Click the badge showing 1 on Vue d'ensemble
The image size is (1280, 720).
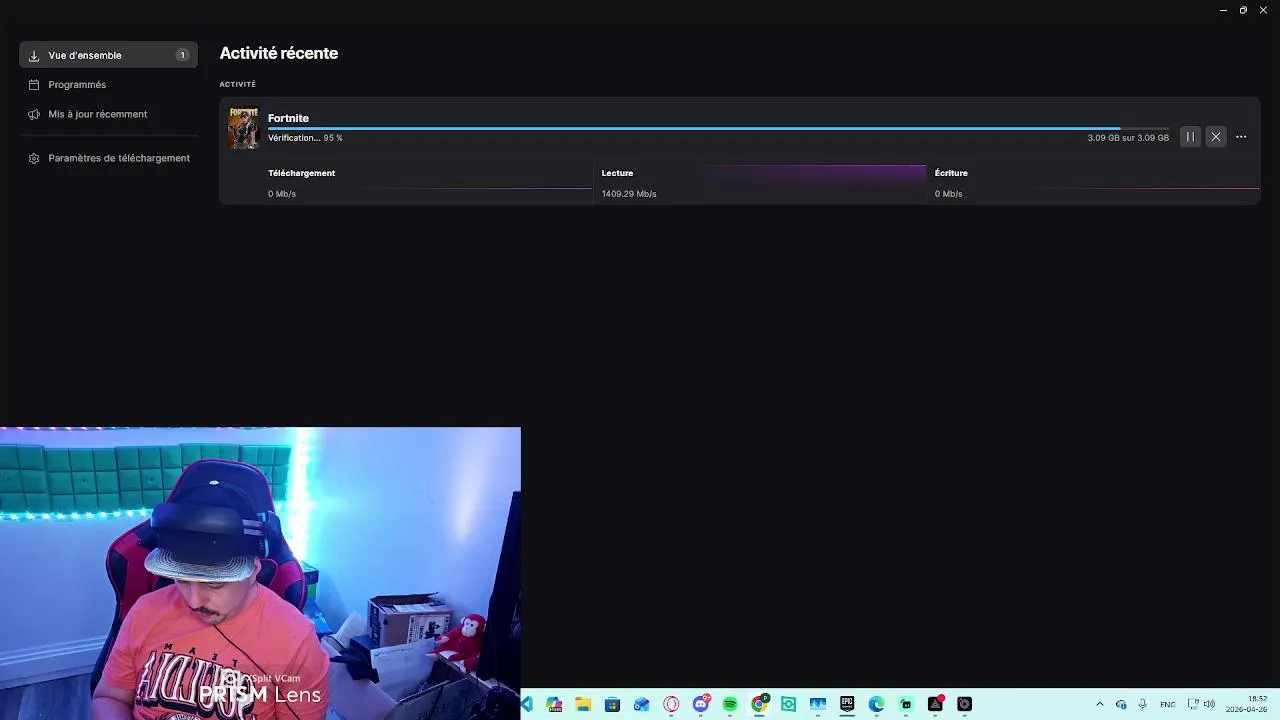tap(182, 55)
